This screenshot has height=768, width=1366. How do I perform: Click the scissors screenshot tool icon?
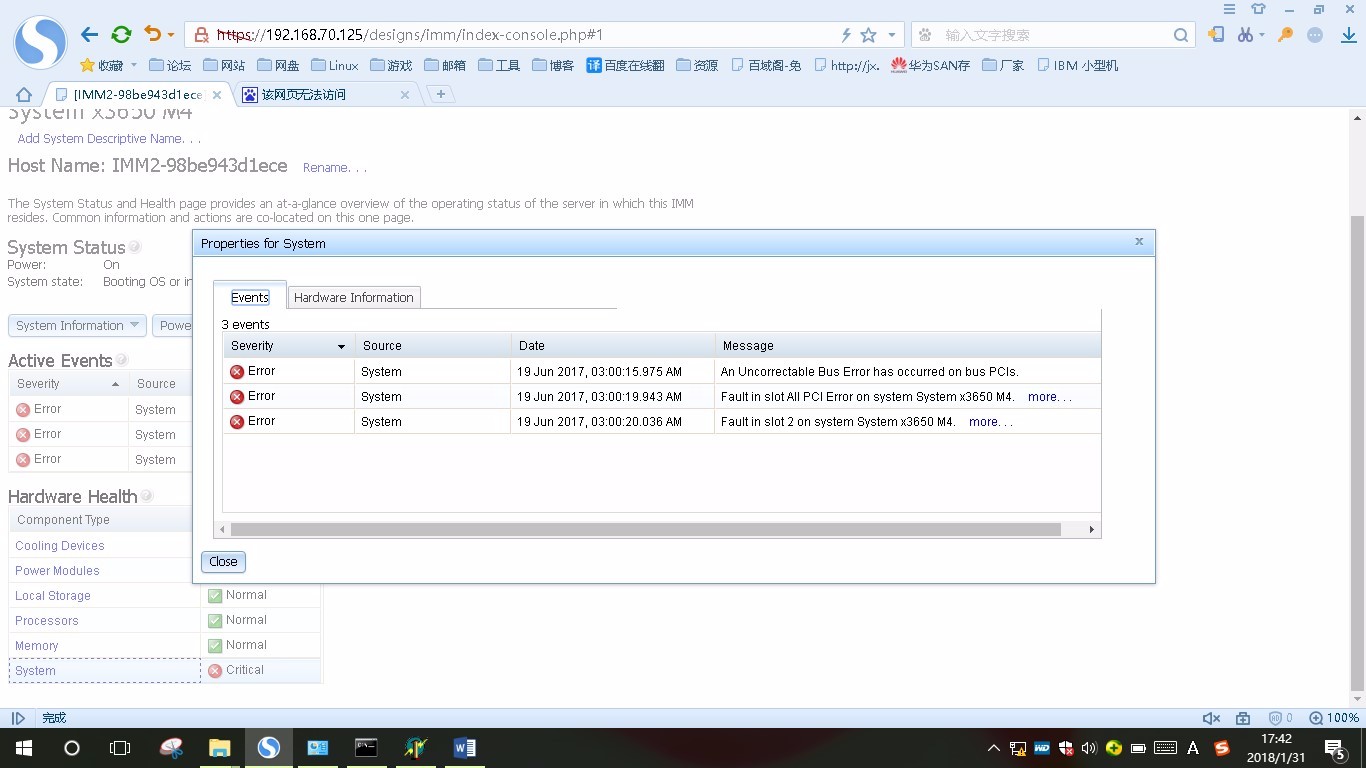pyautogui.click(x=1245, y=34)
